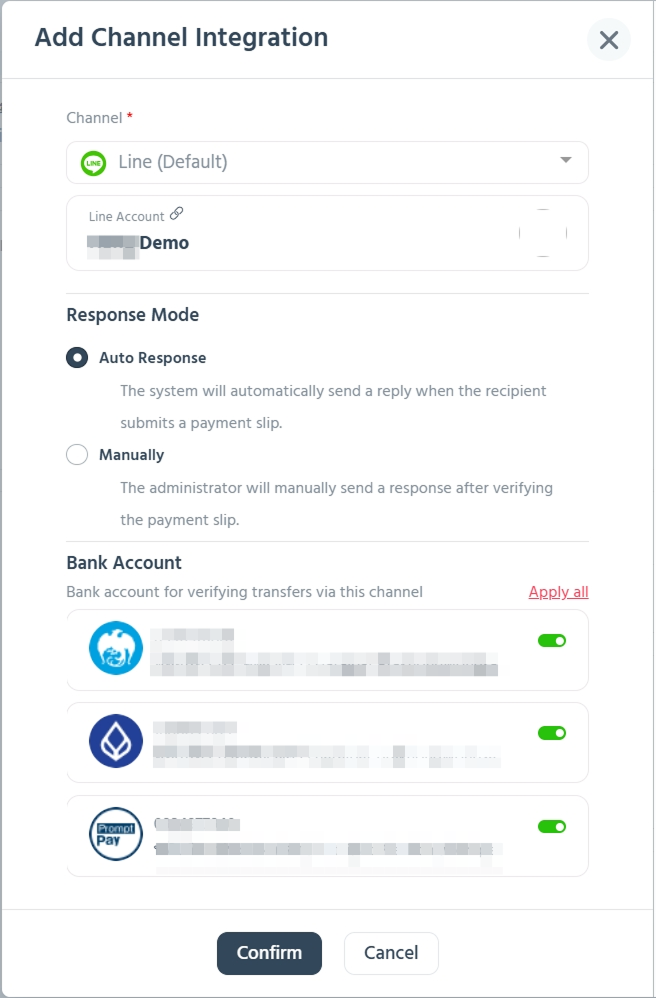The width and height of the screenshot is (656, 998).
Task: Click the Krungthai bank logo icon
Action: tap(116, 648)
